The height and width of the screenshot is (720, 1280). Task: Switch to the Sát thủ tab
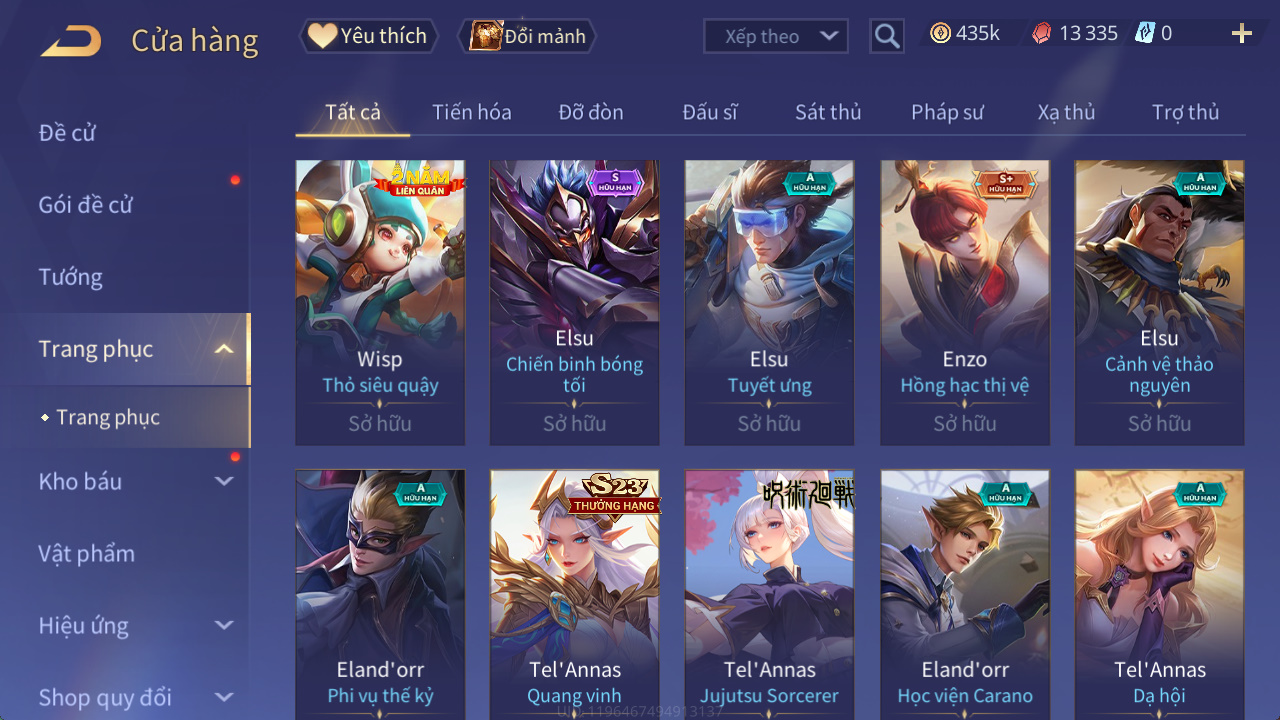828,112
